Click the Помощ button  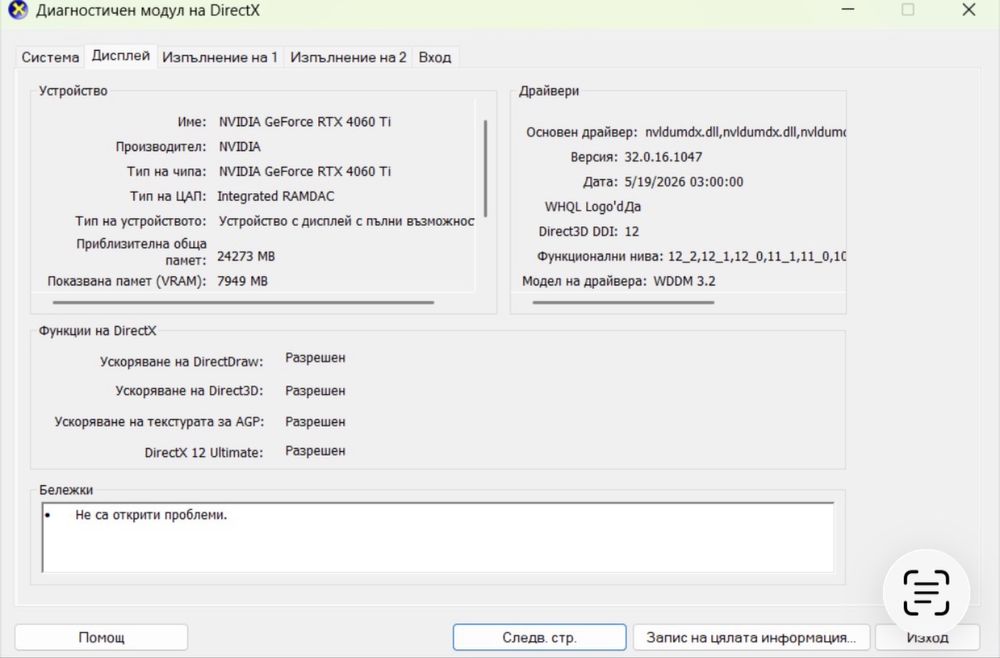point(101,637)
